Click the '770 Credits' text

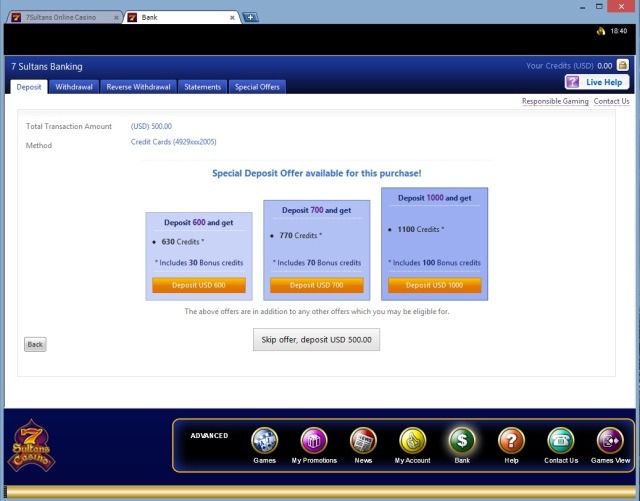301,236
